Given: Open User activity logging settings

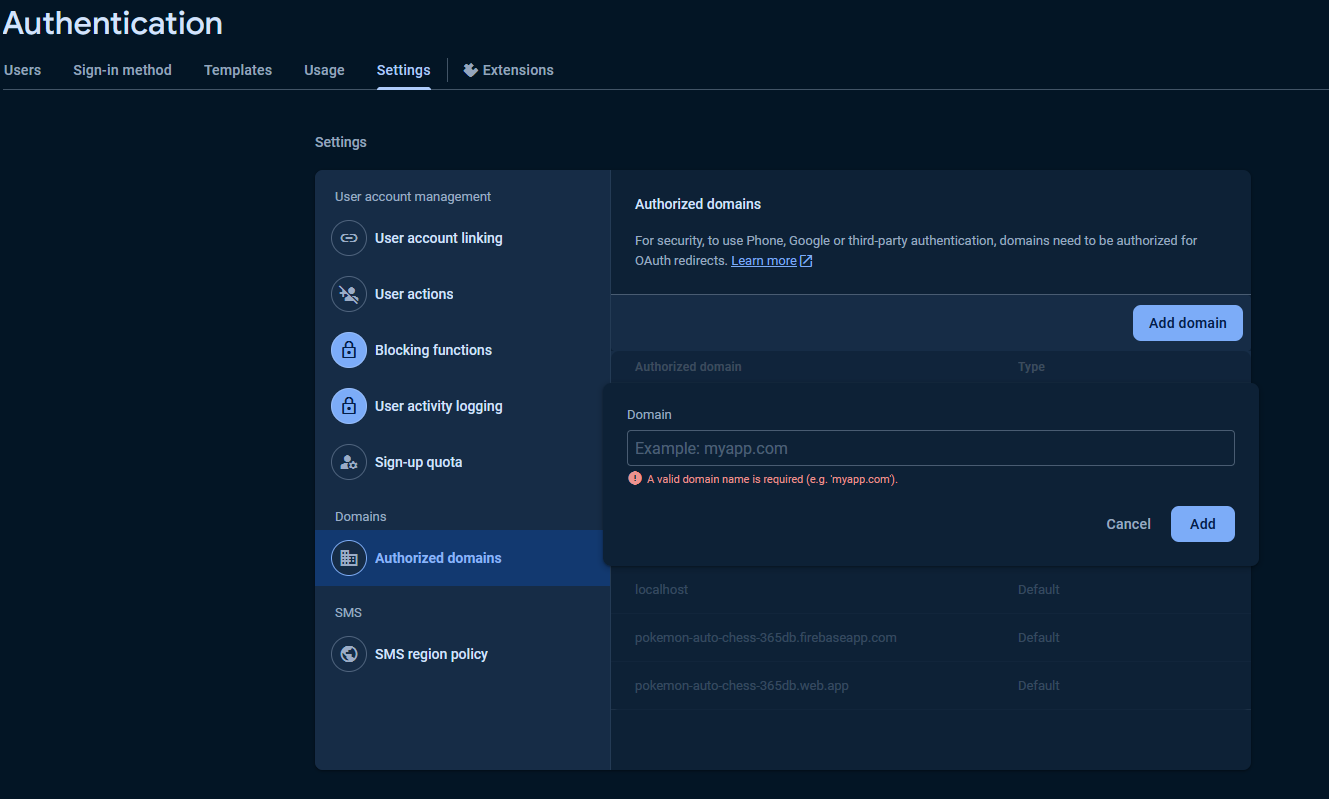Looking at the screenshot, I should tap(463, 406).
